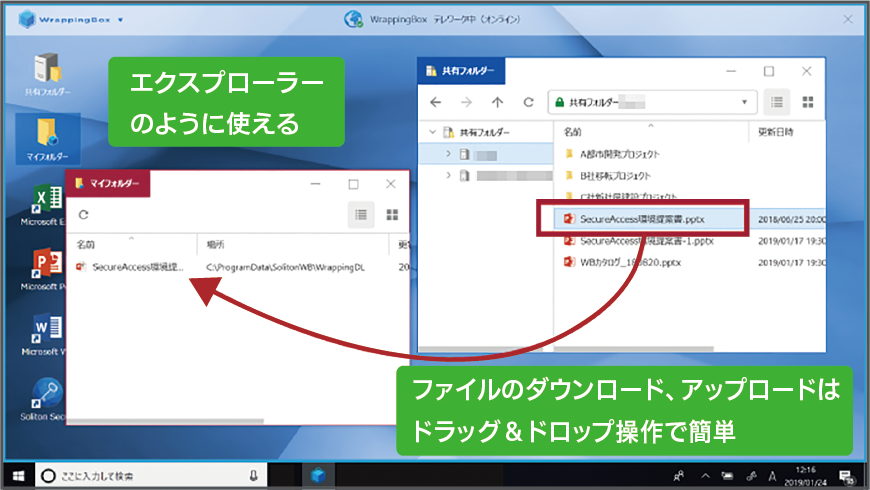
Task: Launch the Microsoft PowerPoint desktop shortcut
Action: coord(44,270)
